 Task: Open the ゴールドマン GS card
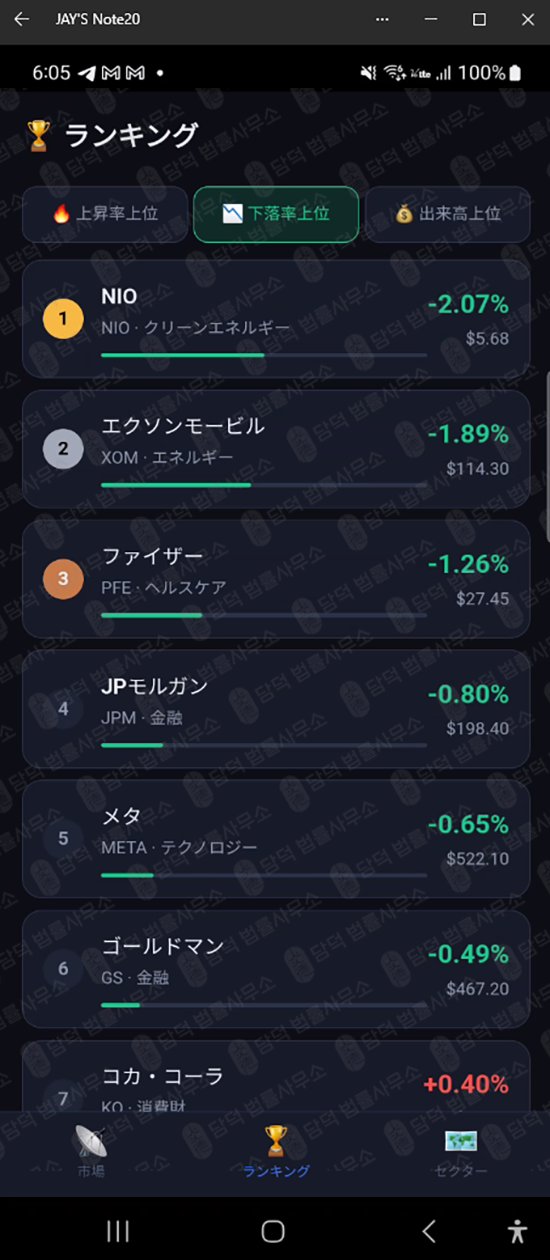coord(276,969)
